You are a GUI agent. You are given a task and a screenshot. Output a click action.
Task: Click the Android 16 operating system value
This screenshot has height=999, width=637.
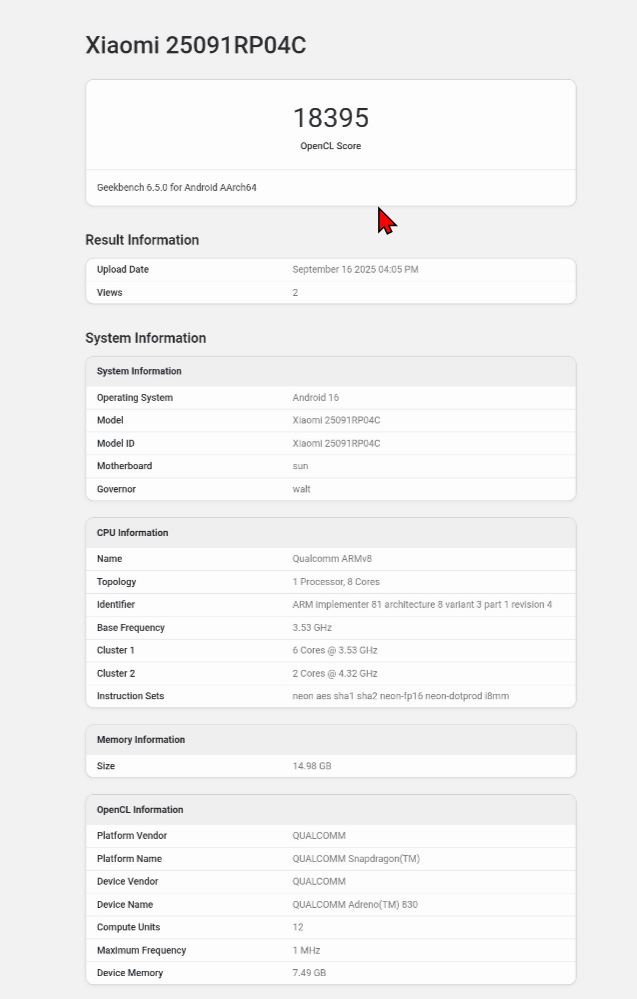pyautogui.click(x=315, y=398)
